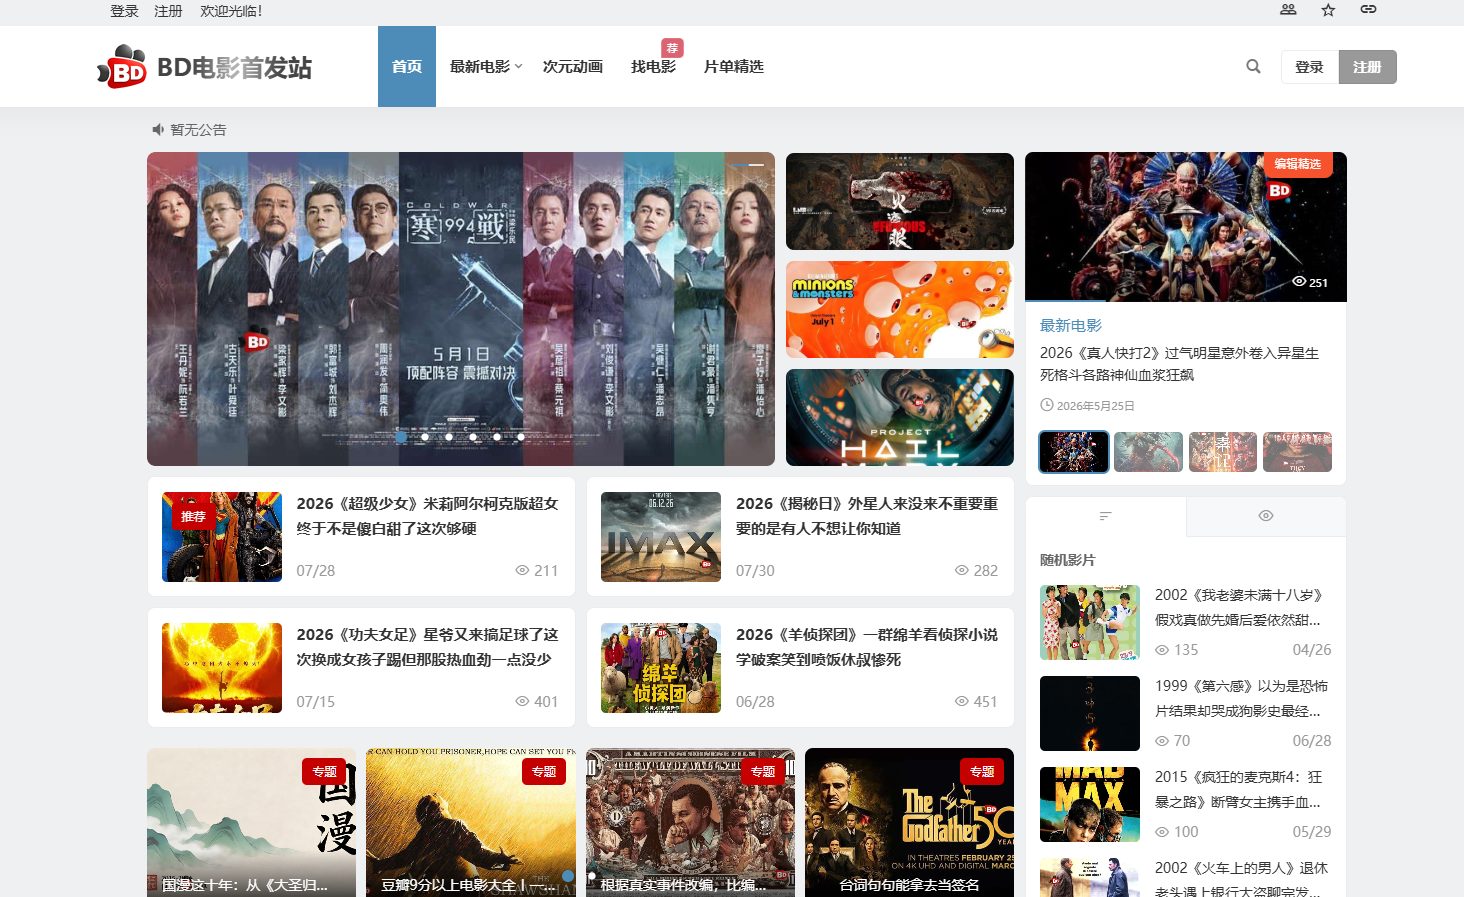The height and width of the screenshot is (897, 1464).
Task: Open 2026《真人快打2》 article title
Action: click(x=1180, y=364)
